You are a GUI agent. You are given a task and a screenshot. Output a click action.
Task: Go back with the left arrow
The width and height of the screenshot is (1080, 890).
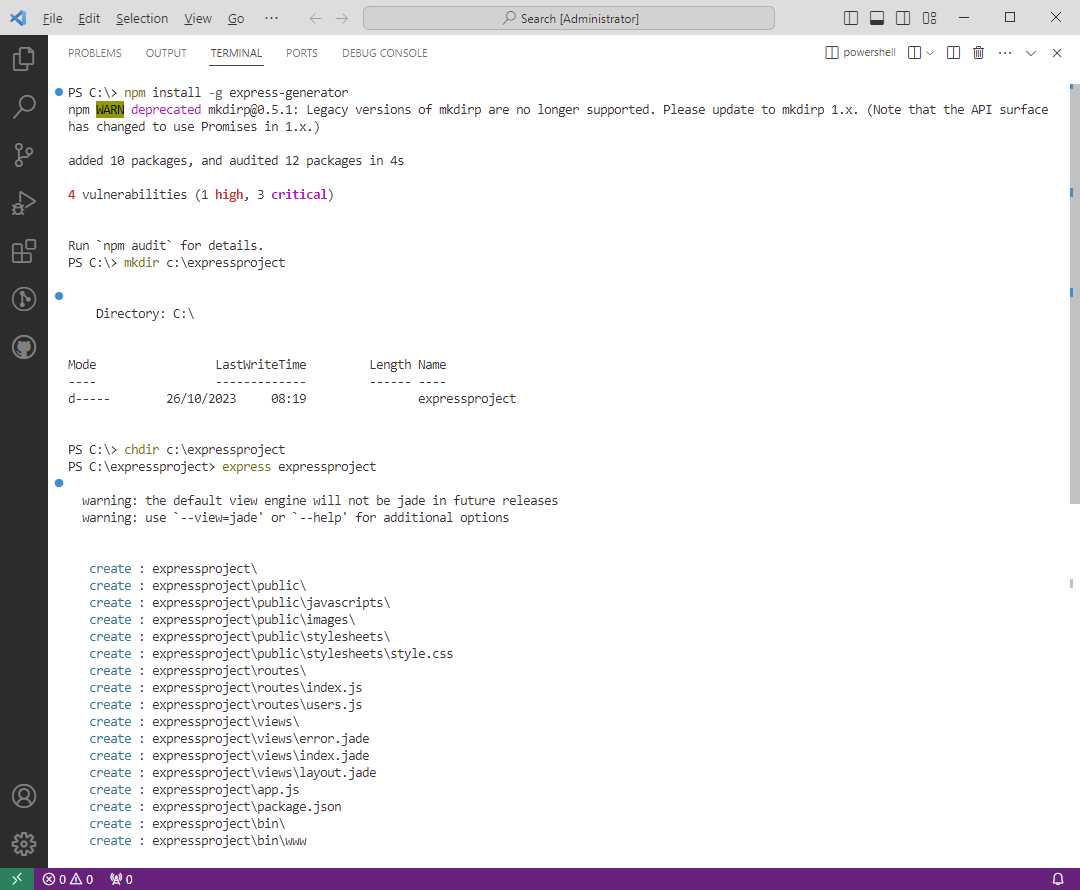click(315, 19)
